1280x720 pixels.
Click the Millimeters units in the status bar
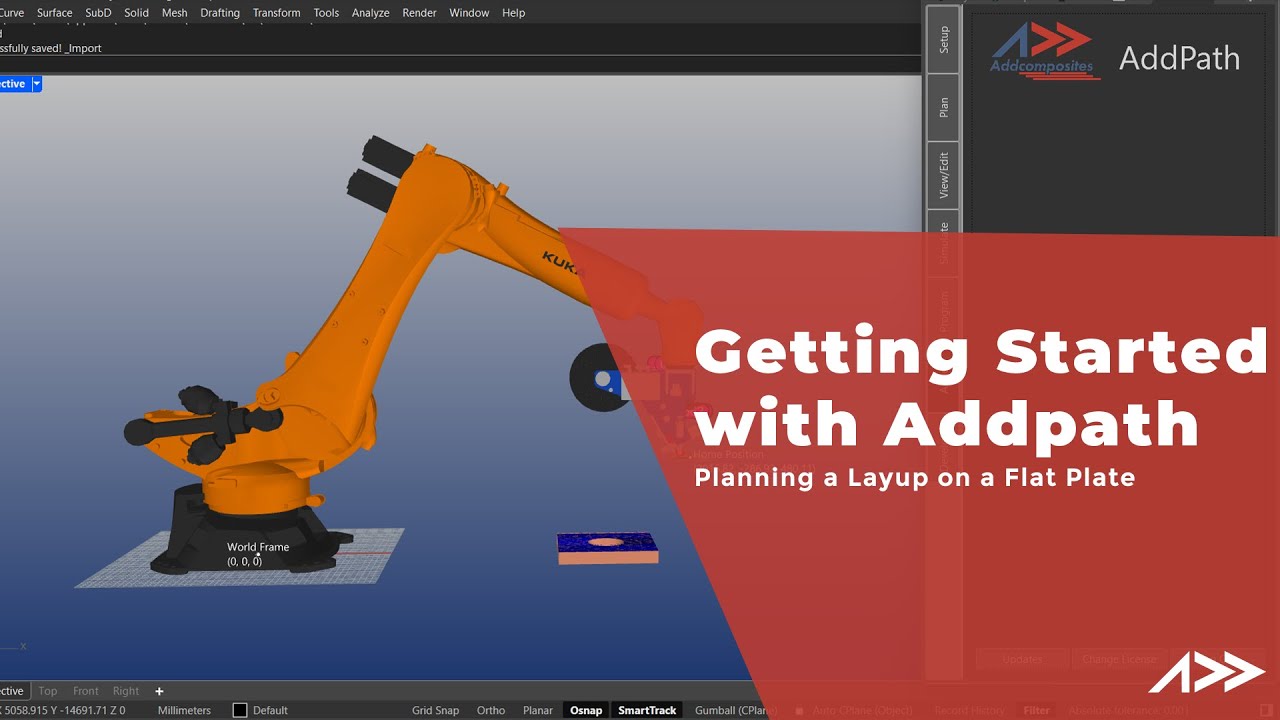pos(184,711)
